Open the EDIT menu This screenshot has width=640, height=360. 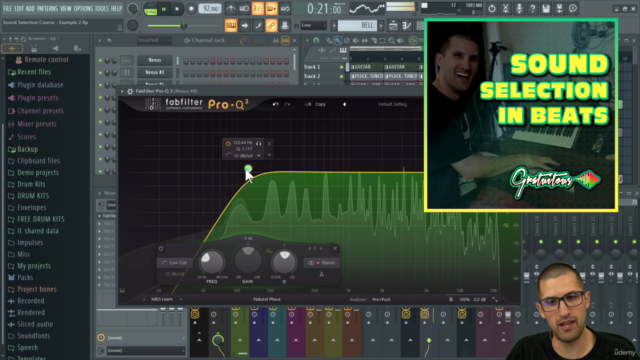point(19,9)
